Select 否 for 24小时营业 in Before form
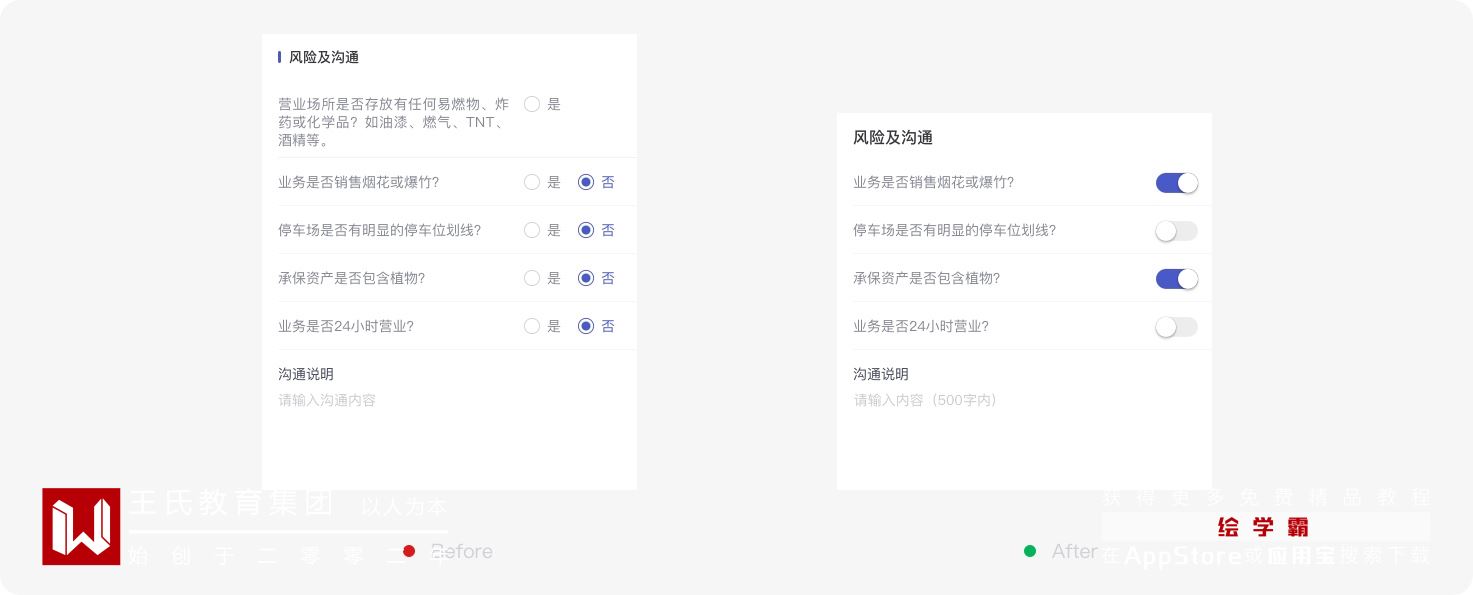This screenshot has height=595, width=1473. pyautogui.click(x=586, y=326)
